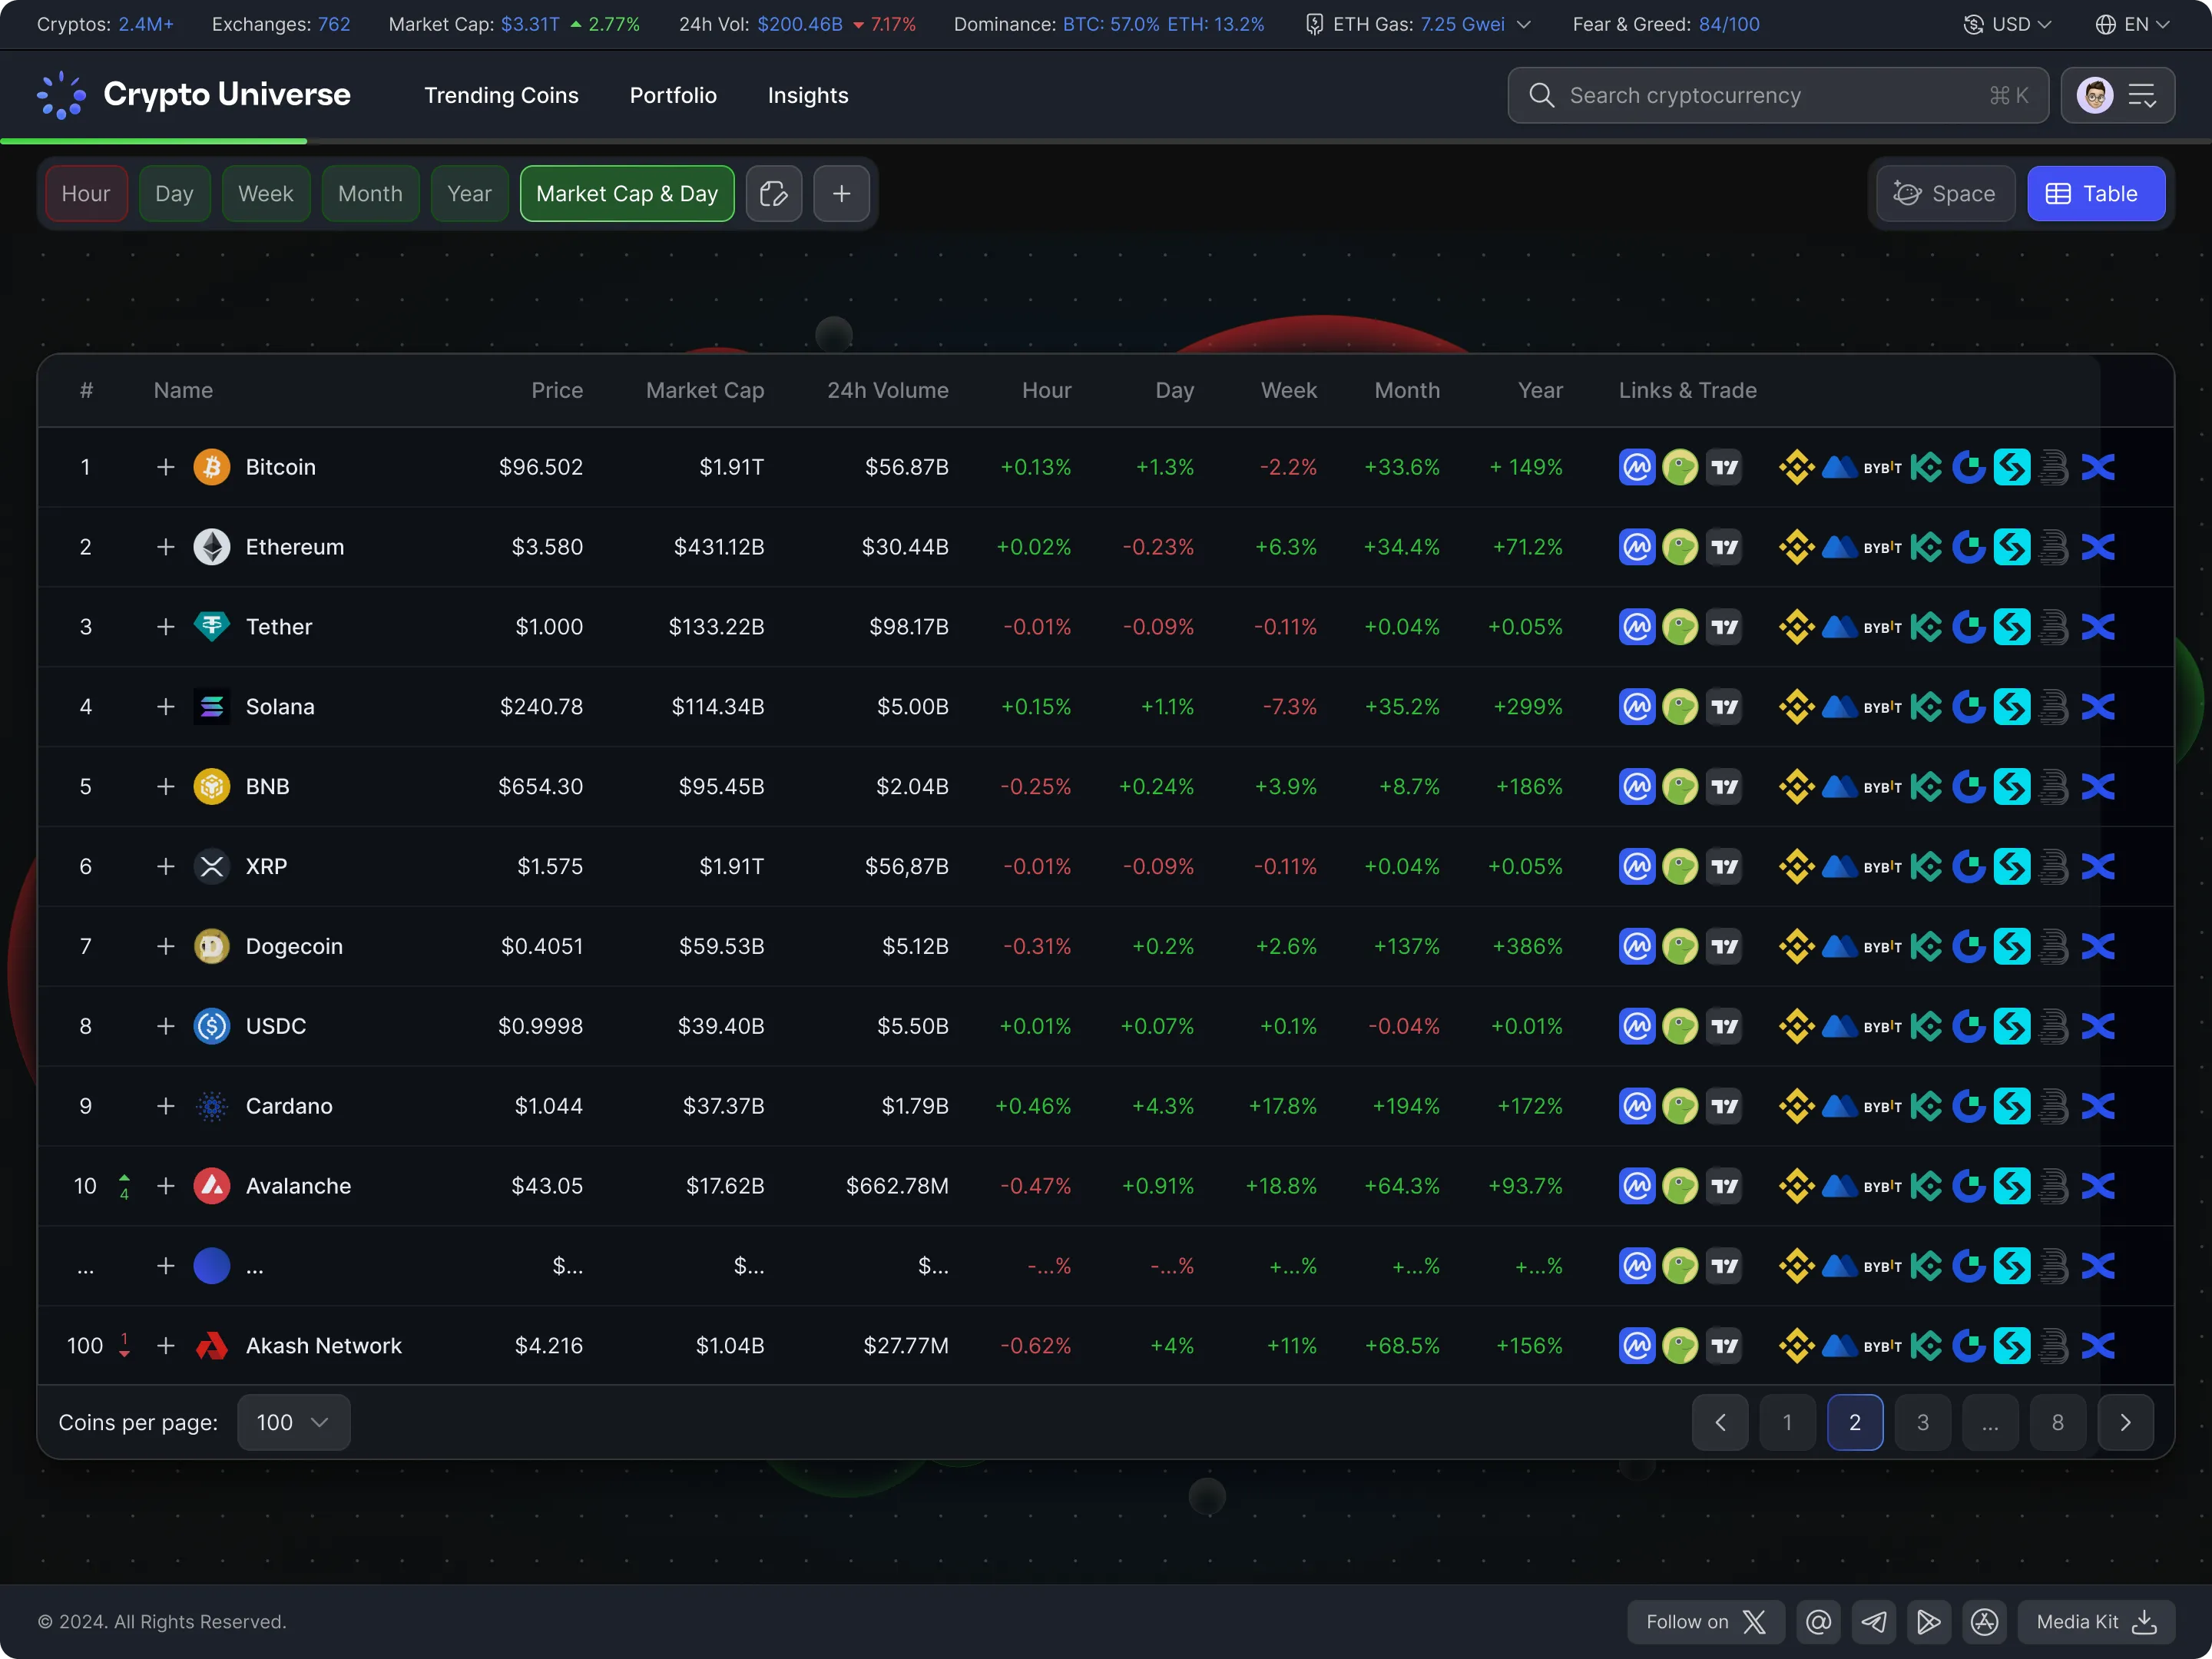Open the user profile menu
Screen dimensions: 2212x1659
[2117, 95]
